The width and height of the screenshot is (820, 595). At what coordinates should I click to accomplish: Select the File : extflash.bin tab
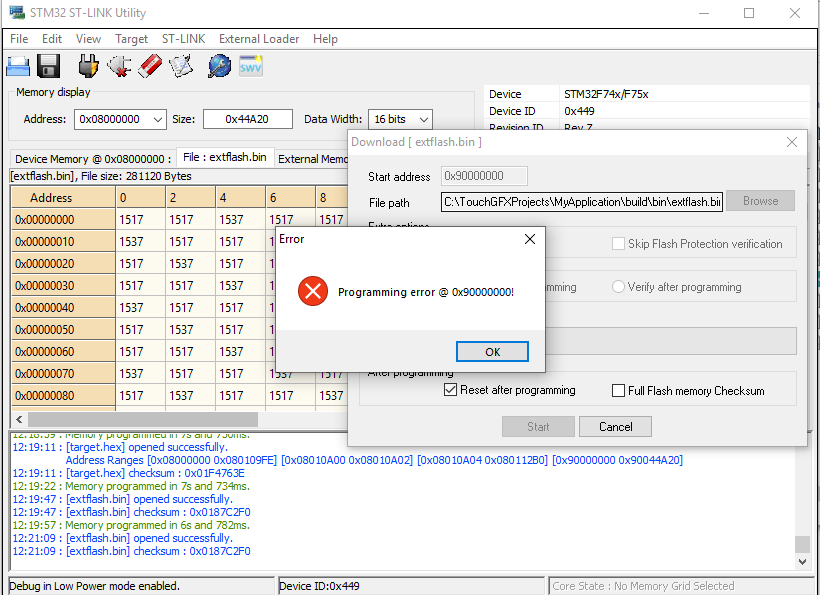225,157
